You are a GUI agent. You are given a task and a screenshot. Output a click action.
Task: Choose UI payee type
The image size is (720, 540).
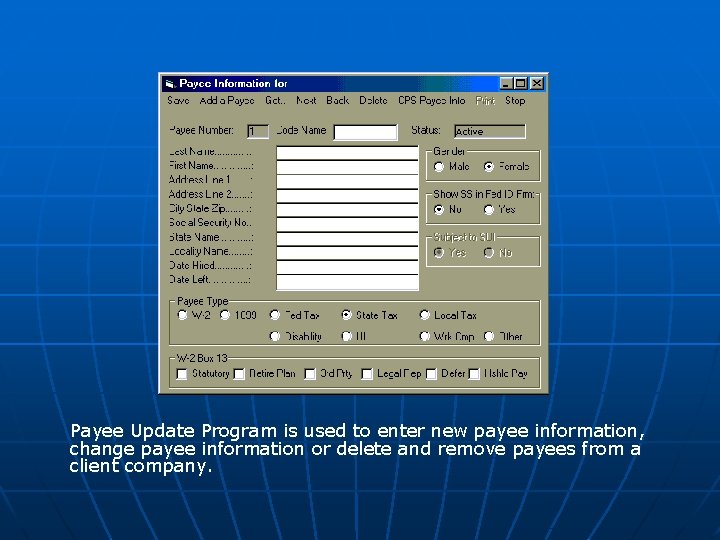tap(347, 336)
